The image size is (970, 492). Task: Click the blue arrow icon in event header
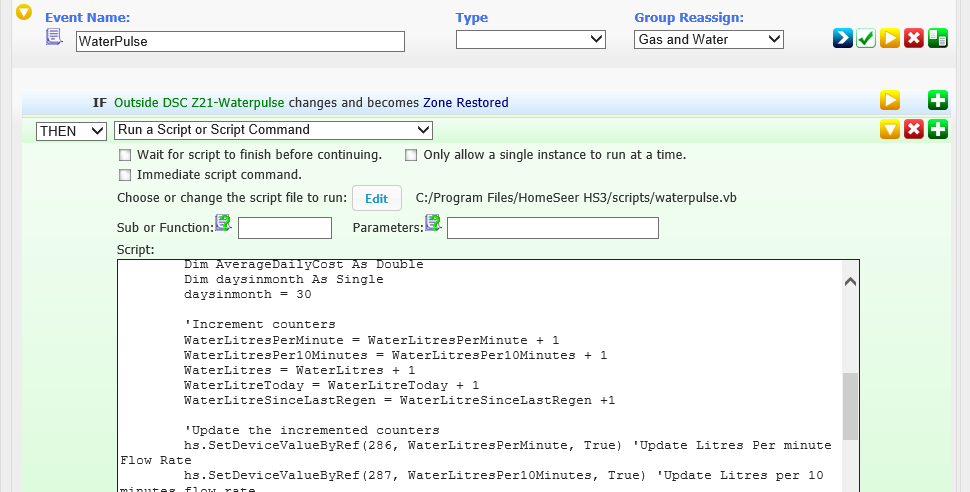tap(843, 39)
